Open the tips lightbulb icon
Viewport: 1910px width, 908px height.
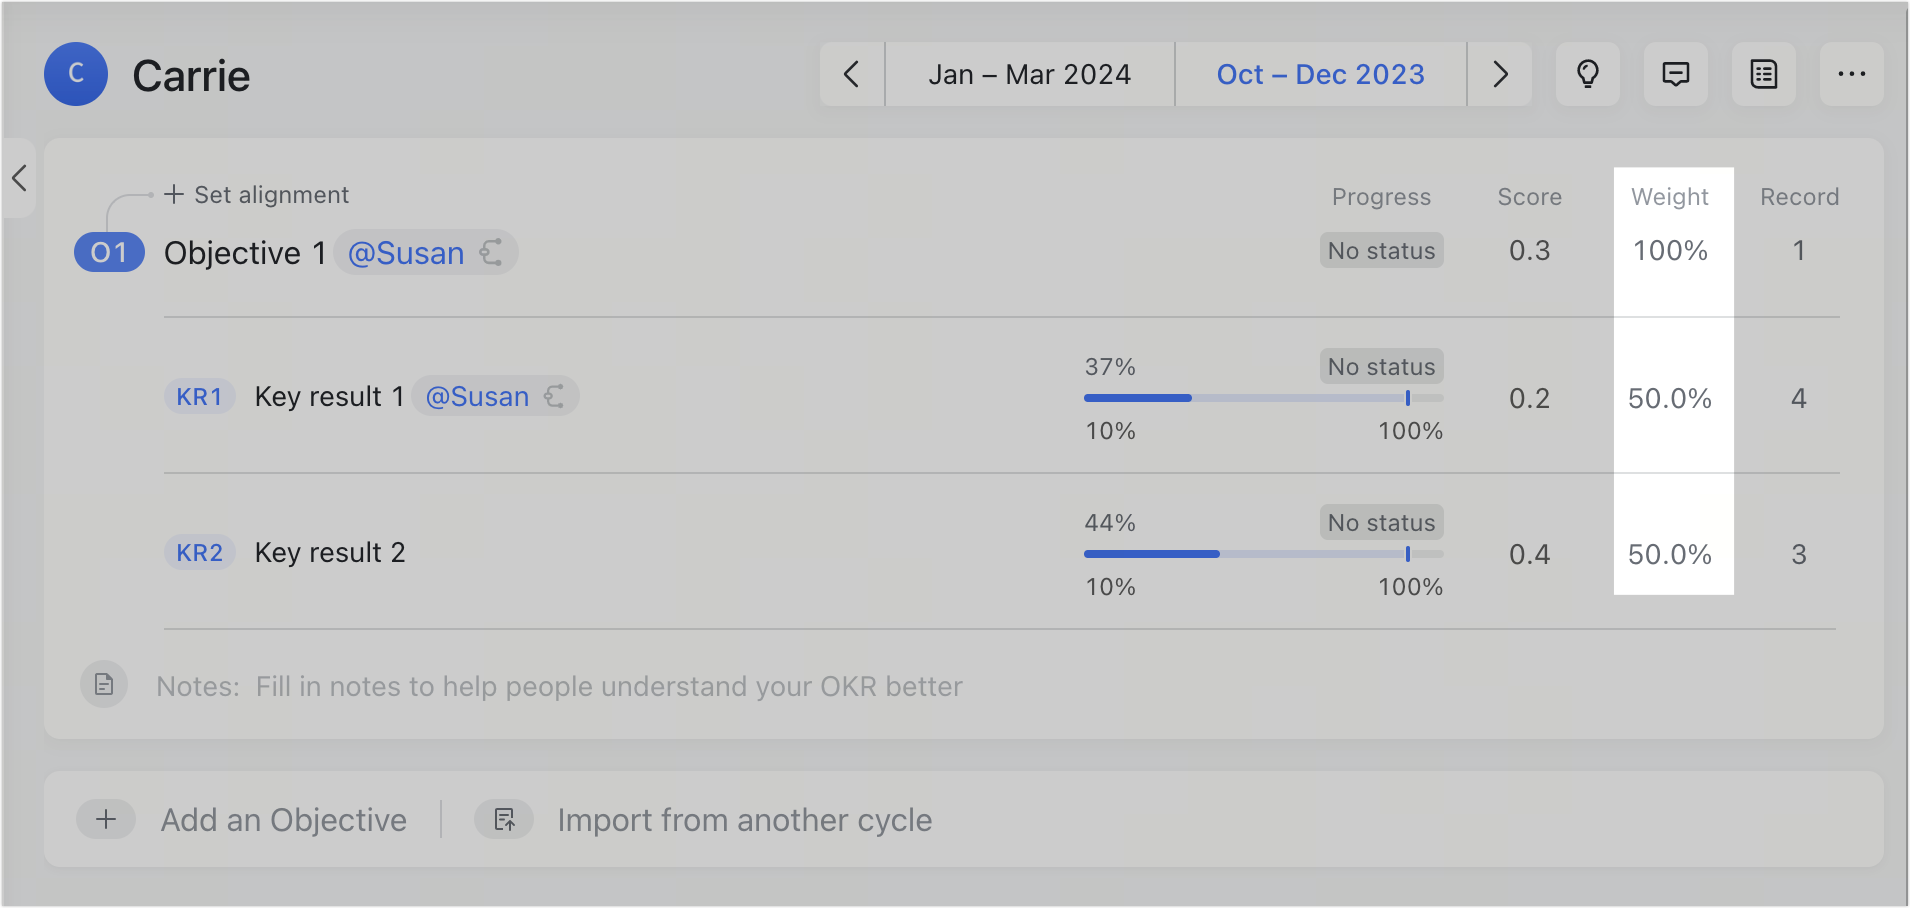click(x=1588, y=74)
